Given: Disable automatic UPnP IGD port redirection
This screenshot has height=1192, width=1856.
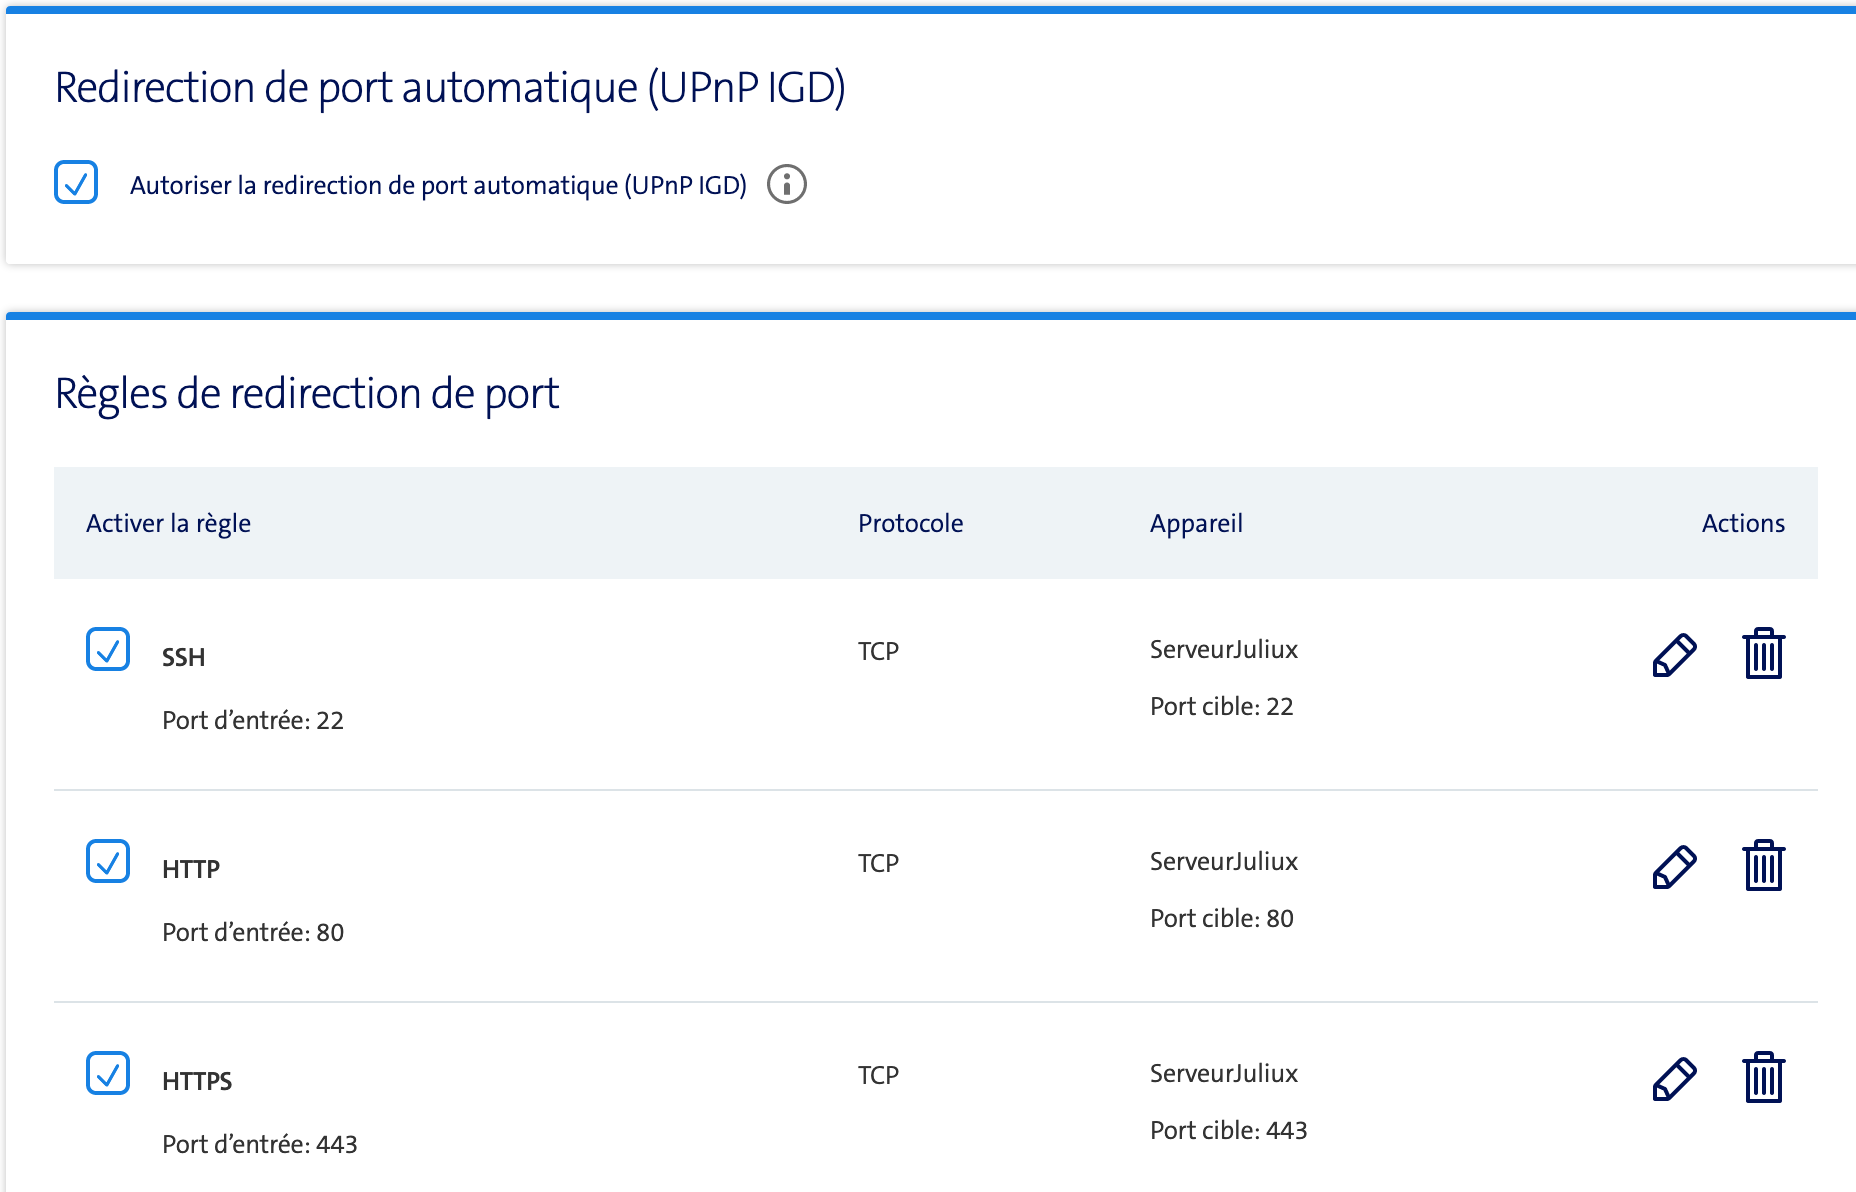Looking at the screenshot, I should tap(76, 182).
